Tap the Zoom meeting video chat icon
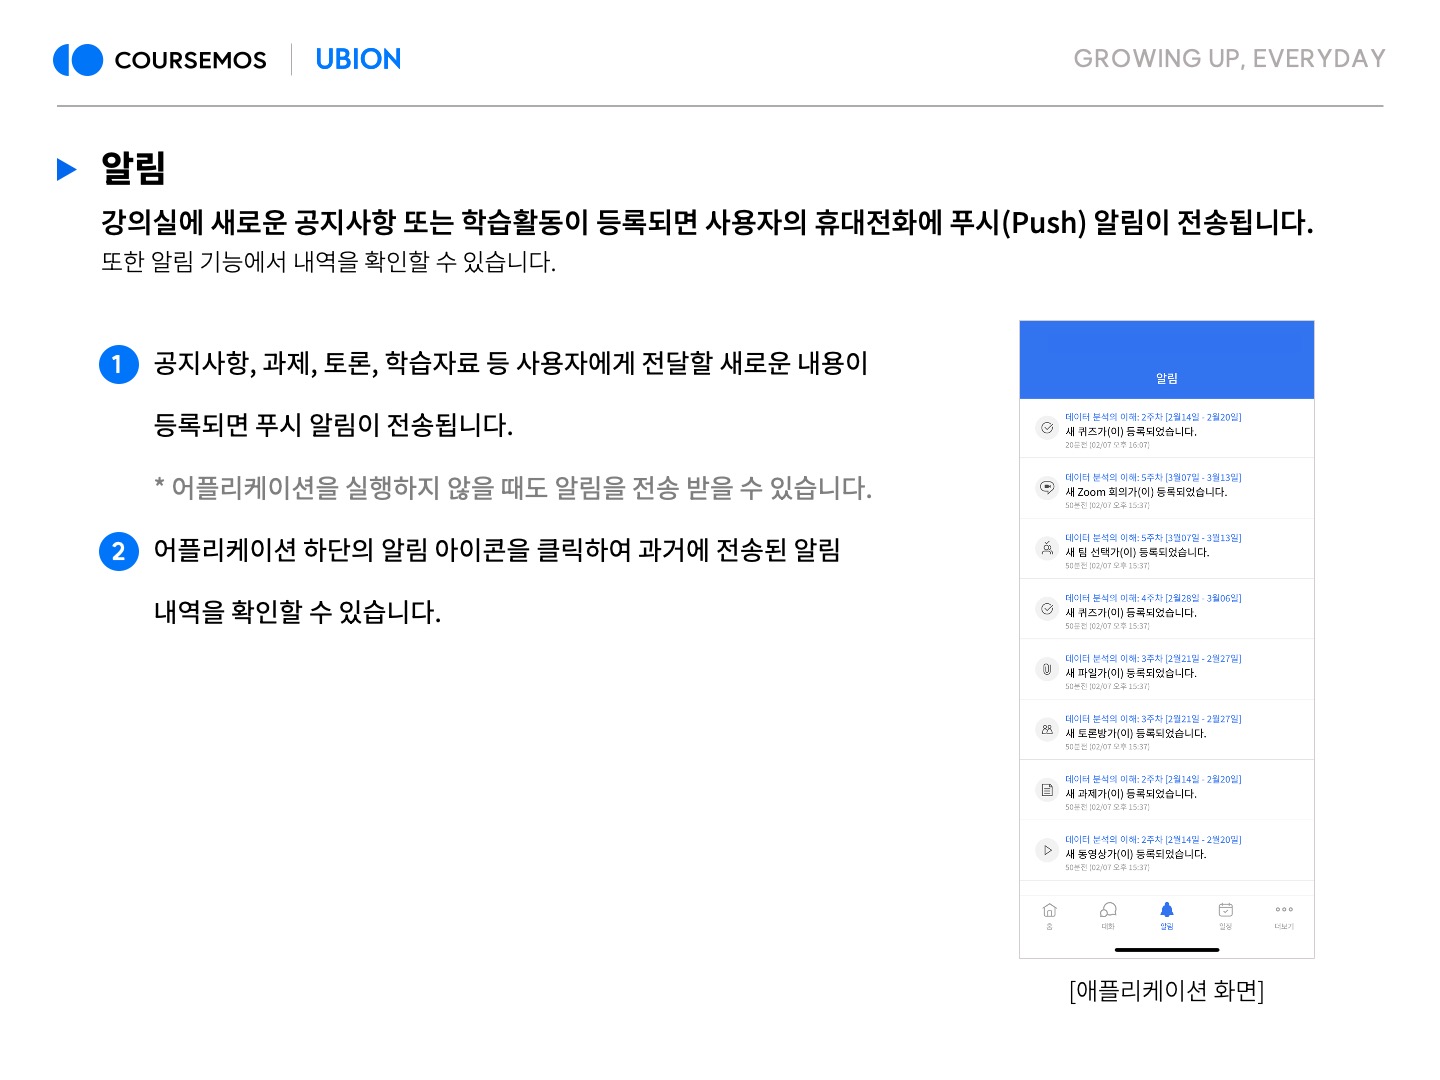 [x=1046, y=488]
